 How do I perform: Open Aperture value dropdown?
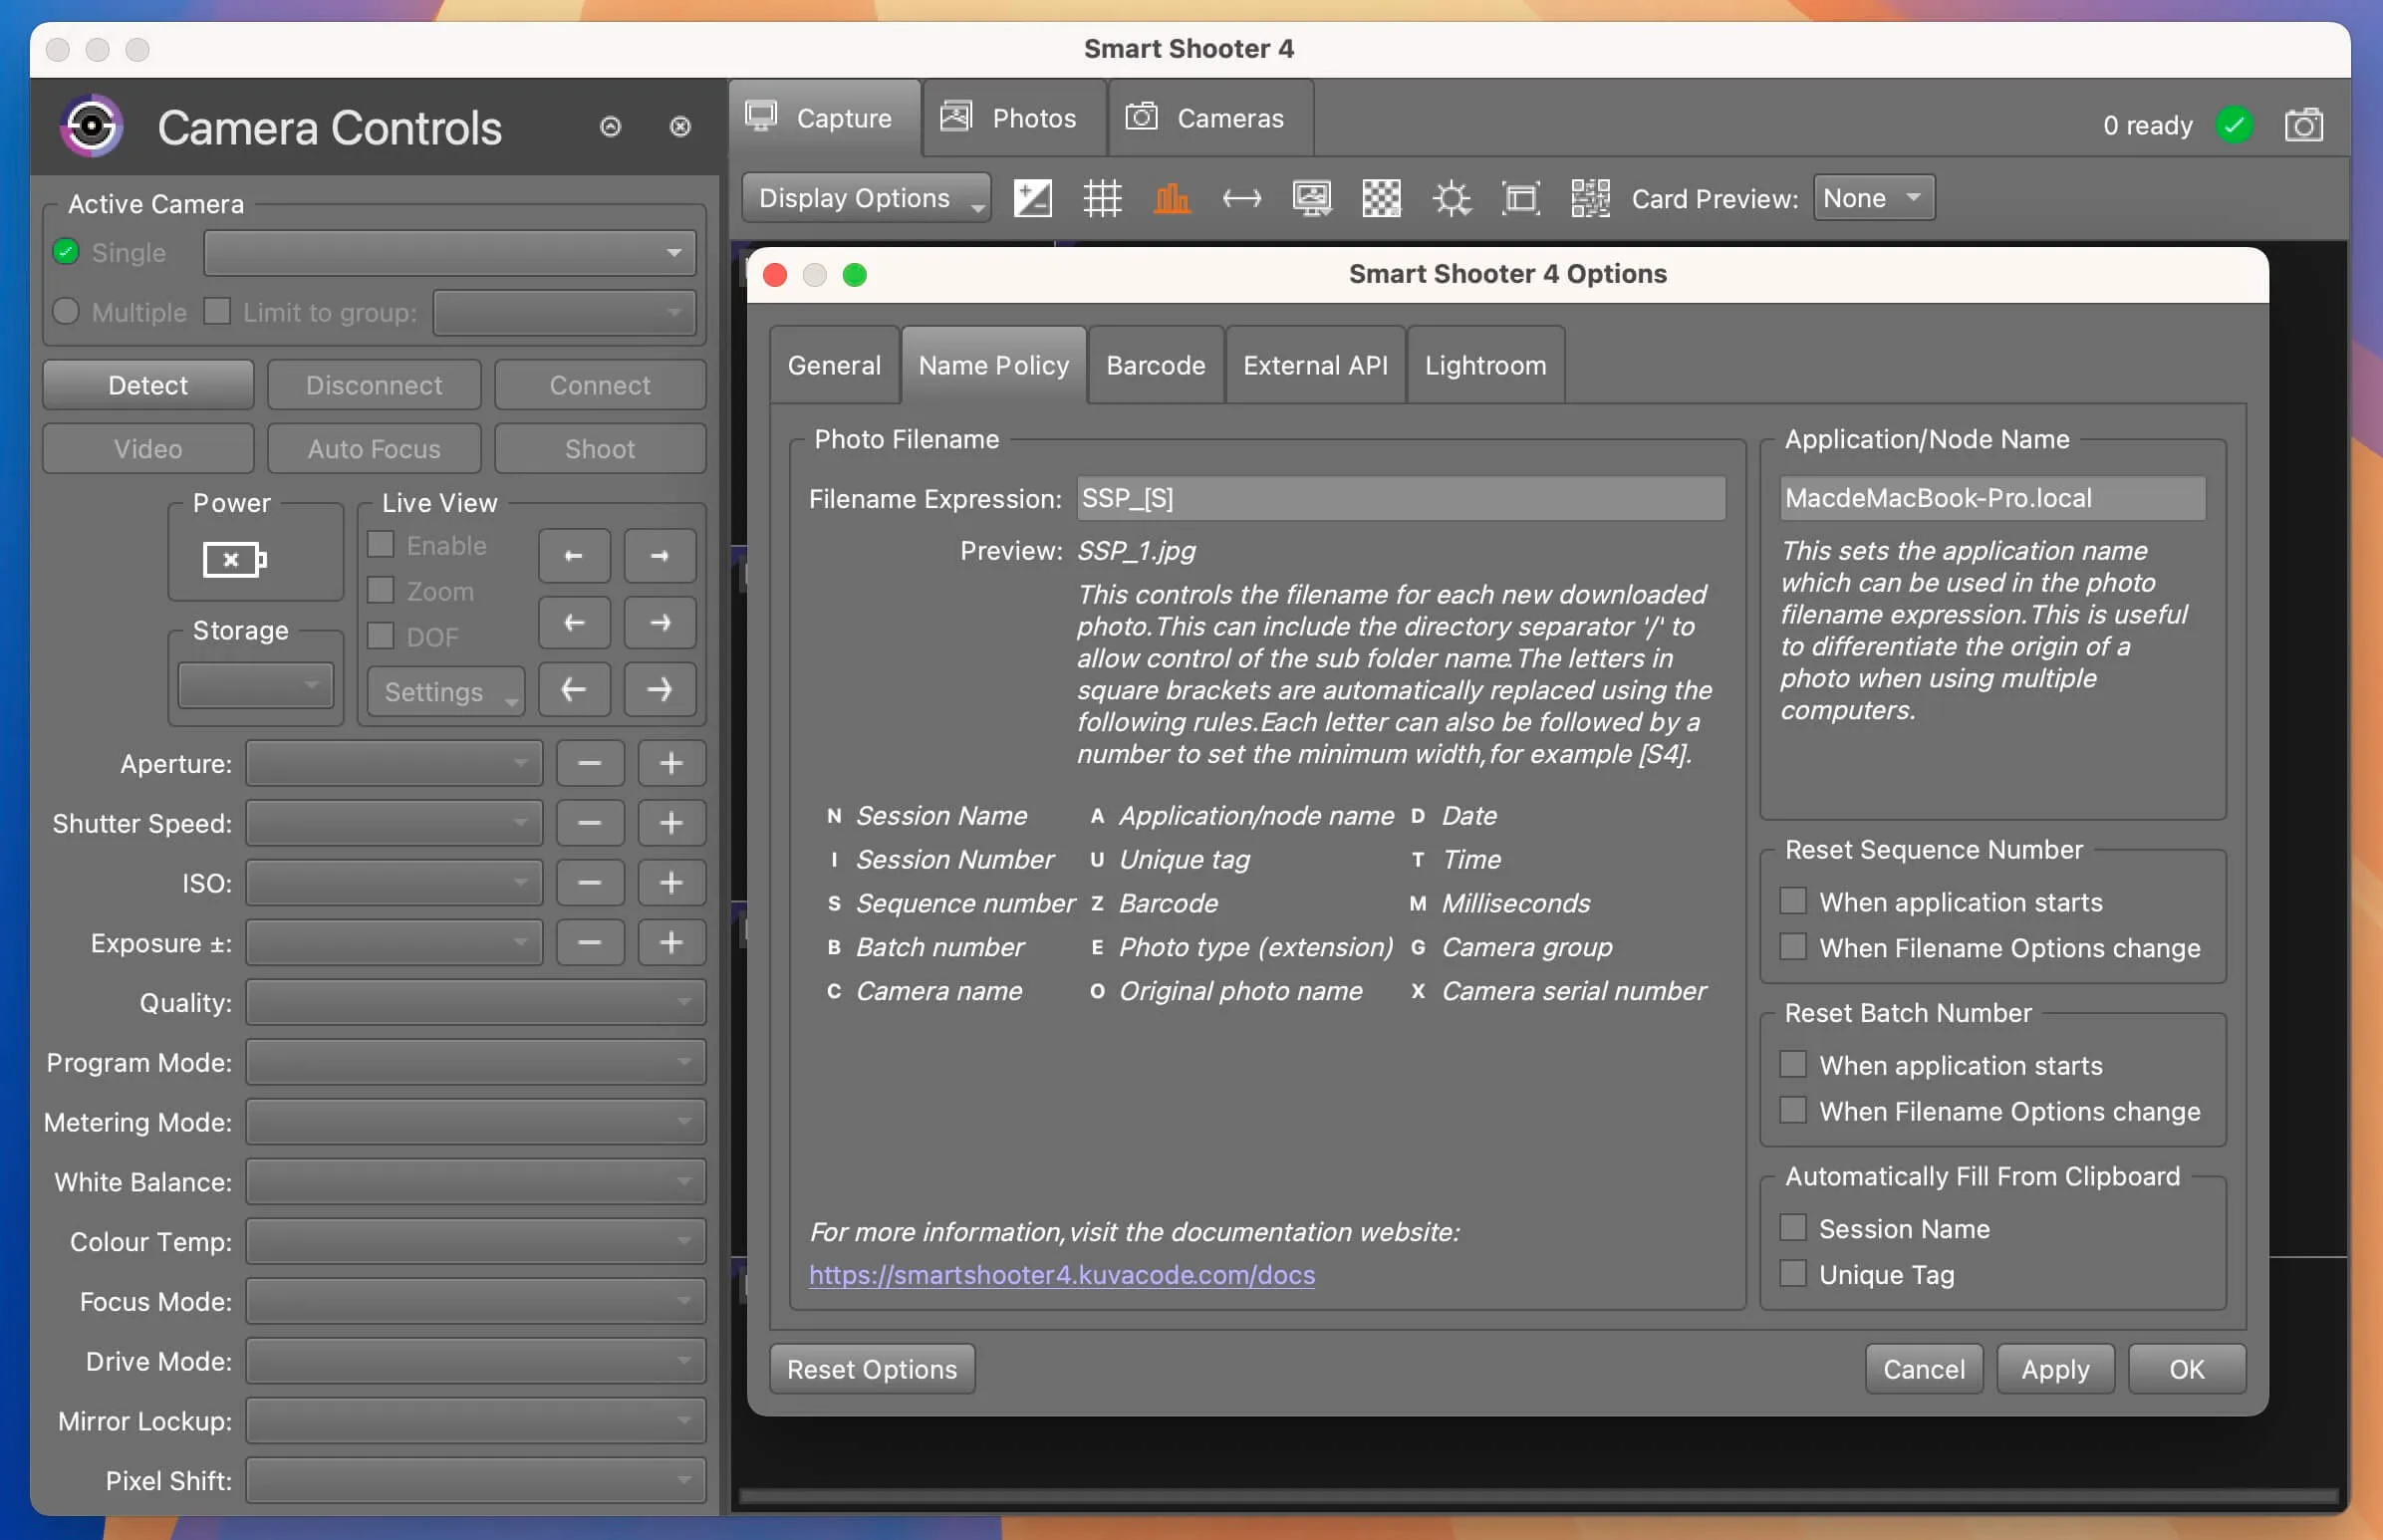pyautogui.click(x=394, y=763)
